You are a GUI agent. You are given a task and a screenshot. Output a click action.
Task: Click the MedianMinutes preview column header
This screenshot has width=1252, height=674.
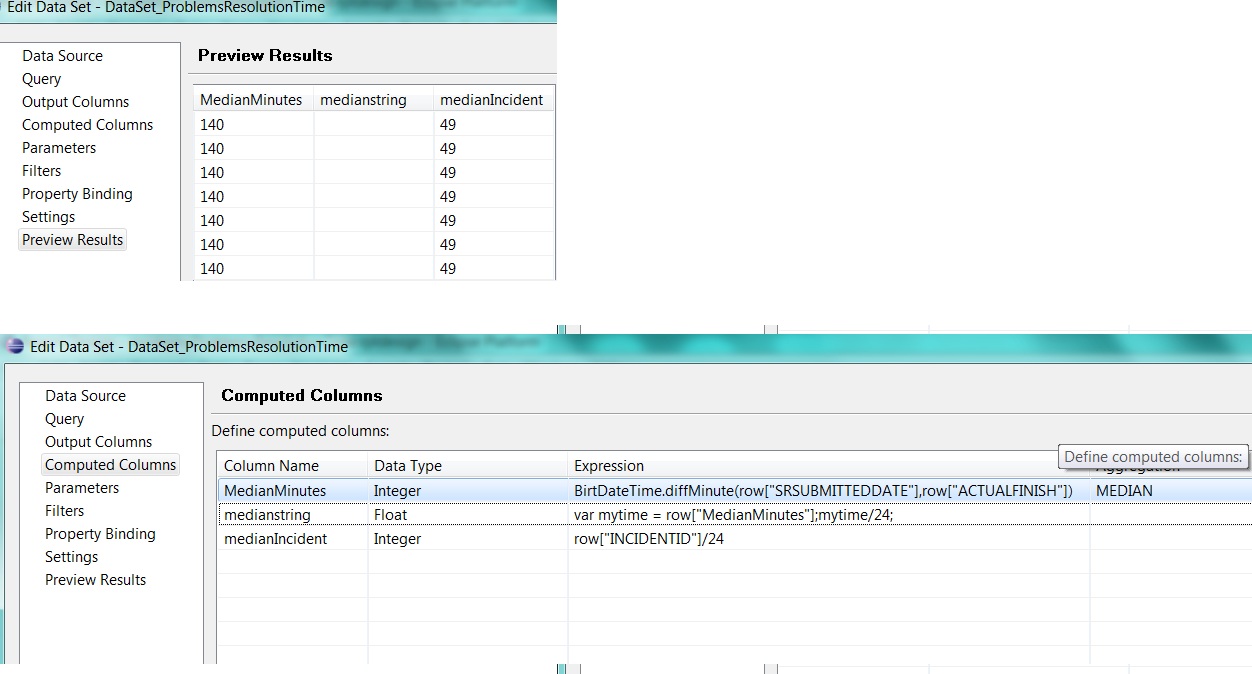coord(253,99)
